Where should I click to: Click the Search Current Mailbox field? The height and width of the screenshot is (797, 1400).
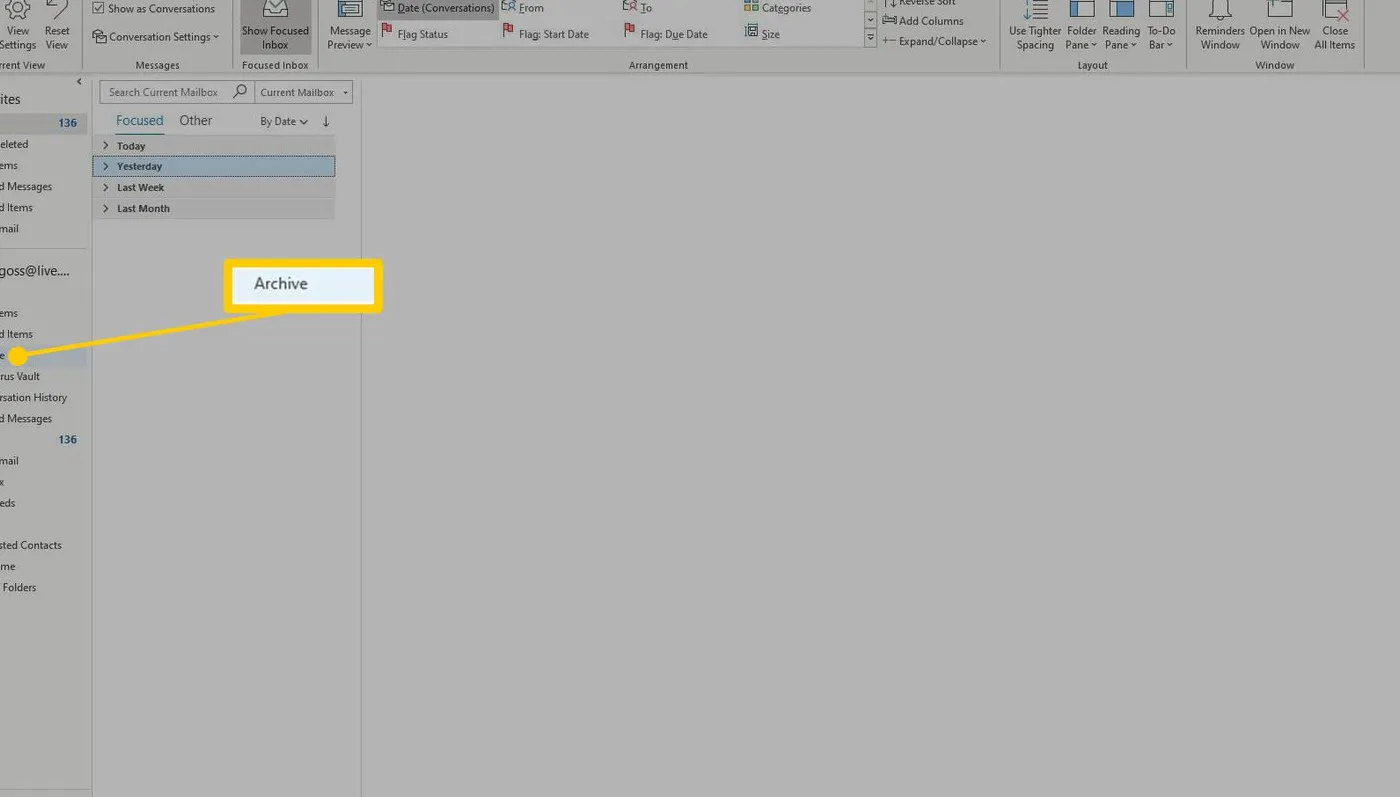coord(165,91)
